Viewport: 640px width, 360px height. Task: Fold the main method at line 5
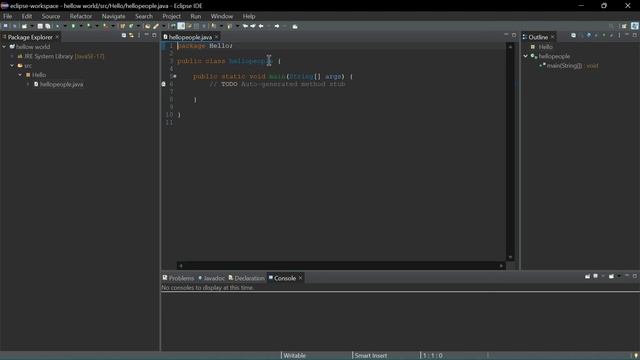[x=175, y=76]
